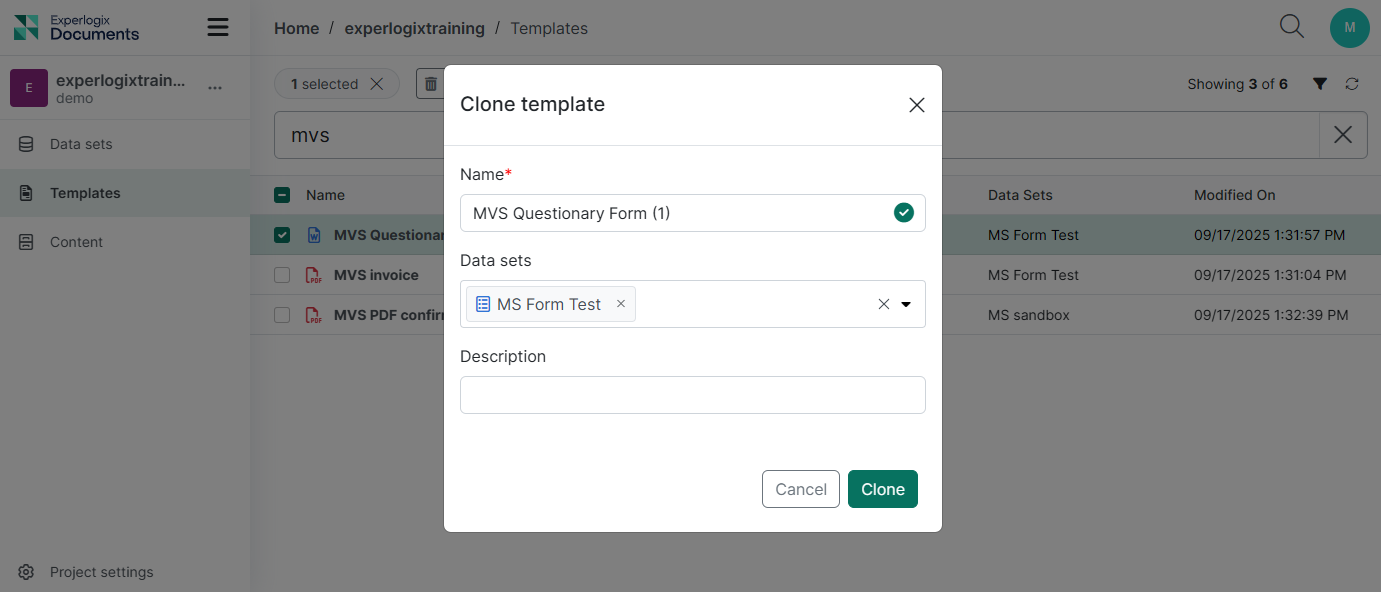1381x592 pixels.
Task: Check the MVS invoice row checkbox
Action: click(282, 275)
